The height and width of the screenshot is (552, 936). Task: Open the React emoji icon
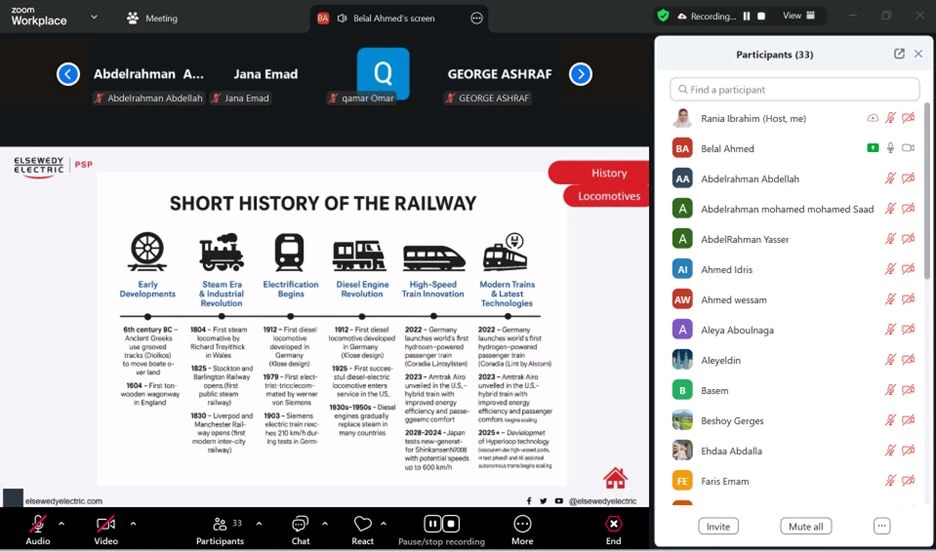(x=362, y=524)
